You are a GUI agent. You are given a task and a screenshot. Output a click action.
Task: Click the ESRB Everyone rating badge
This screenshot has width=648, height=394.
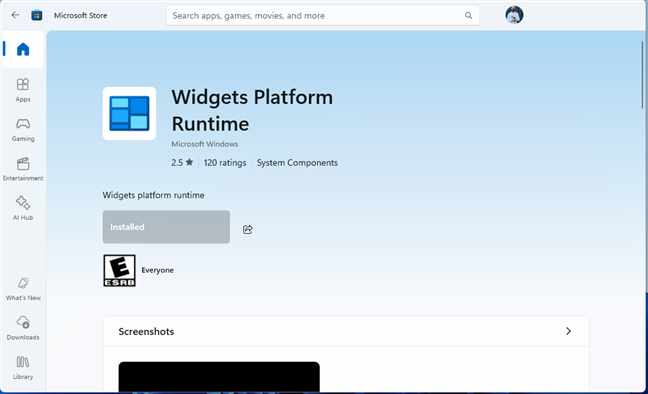pyautogui.click(x=119, y=270)
